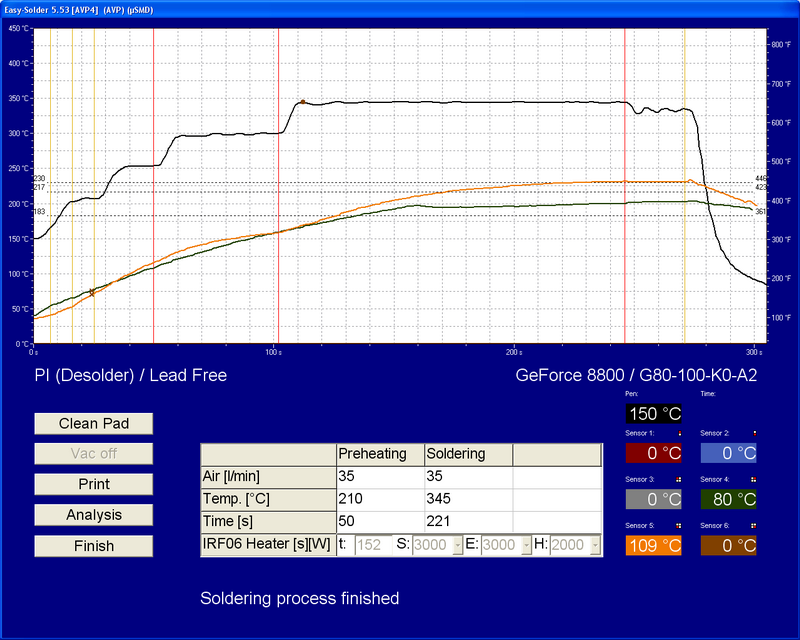This screenshot has width=800, height=640.
Task: Click the orange Sensor 5 box showing 109 °C
Action: pyautogui.click(x=654, y=546)
